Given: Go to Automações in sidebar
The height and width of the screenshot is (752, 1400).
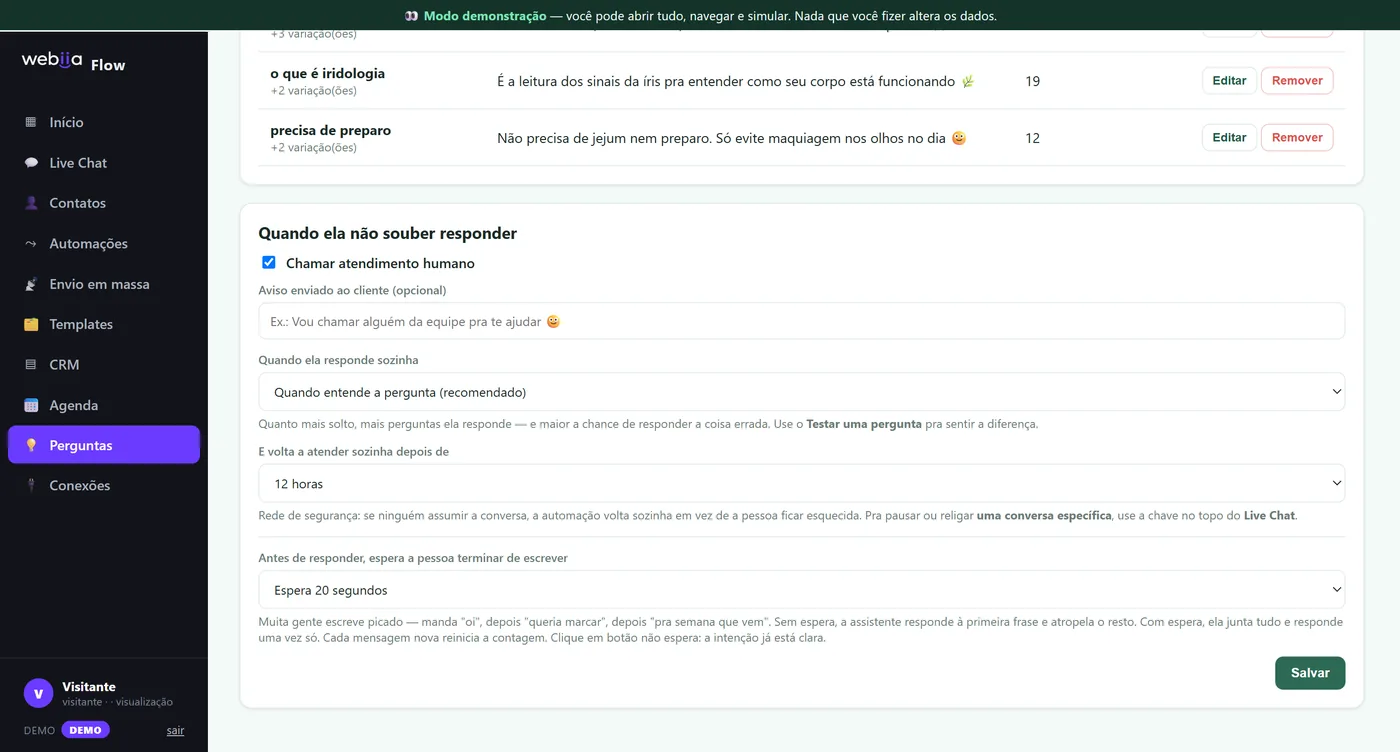Looking at the screenshot, I should tap(104, 244).
